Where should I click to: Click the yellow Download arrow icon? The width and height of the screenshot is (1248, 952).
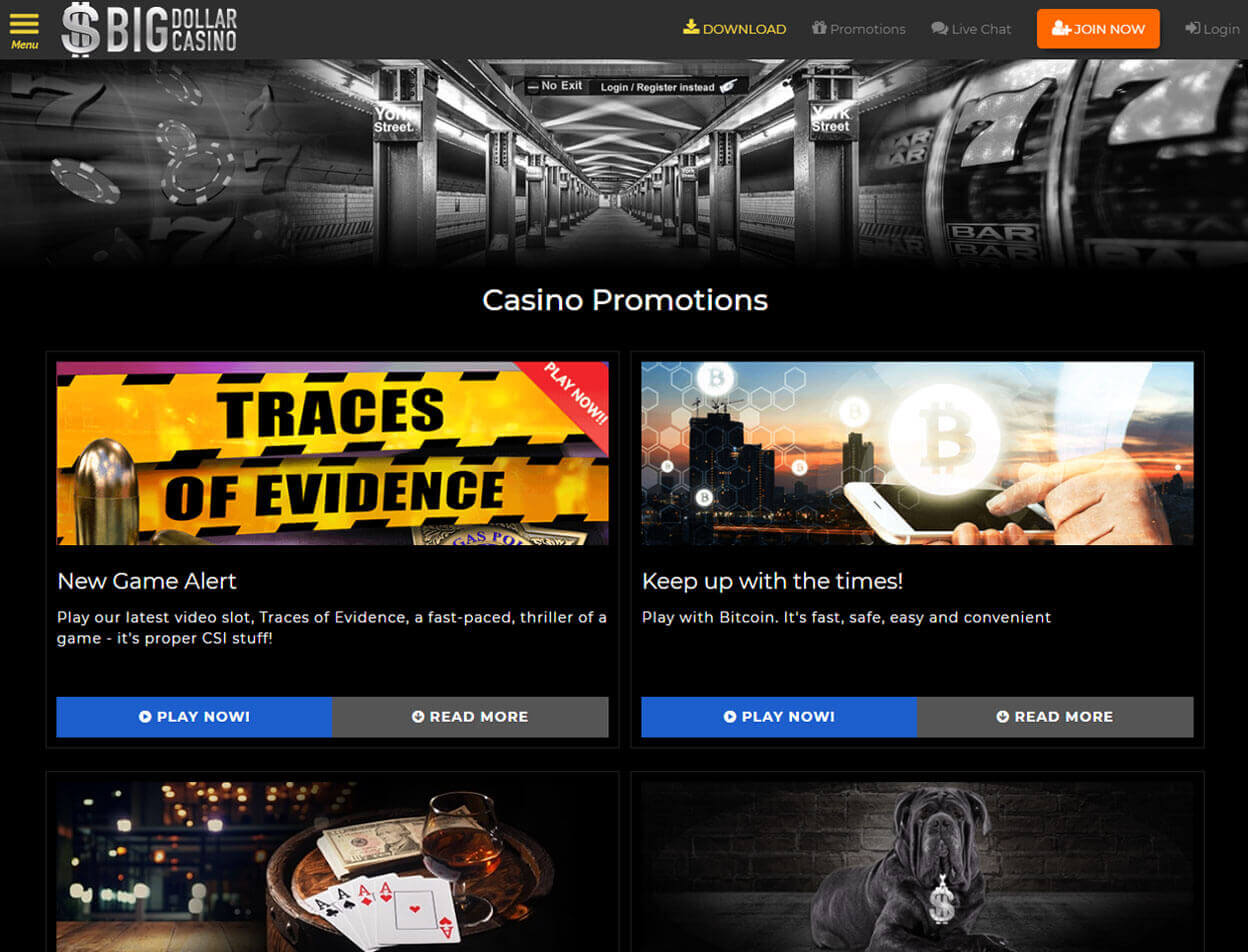point(691,28)
